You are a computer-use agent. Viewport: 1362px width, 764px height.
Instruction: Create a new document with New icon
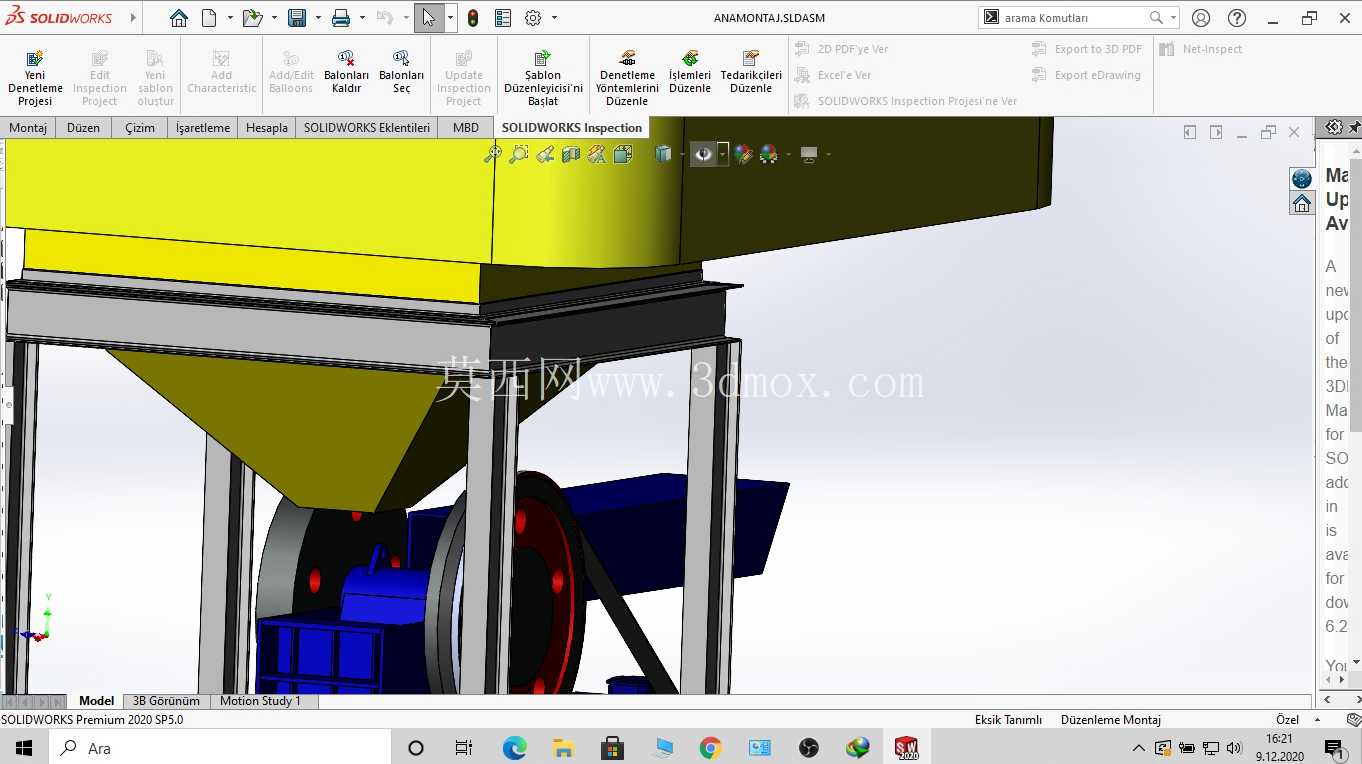pyautogui.click(x=209, y=18)
